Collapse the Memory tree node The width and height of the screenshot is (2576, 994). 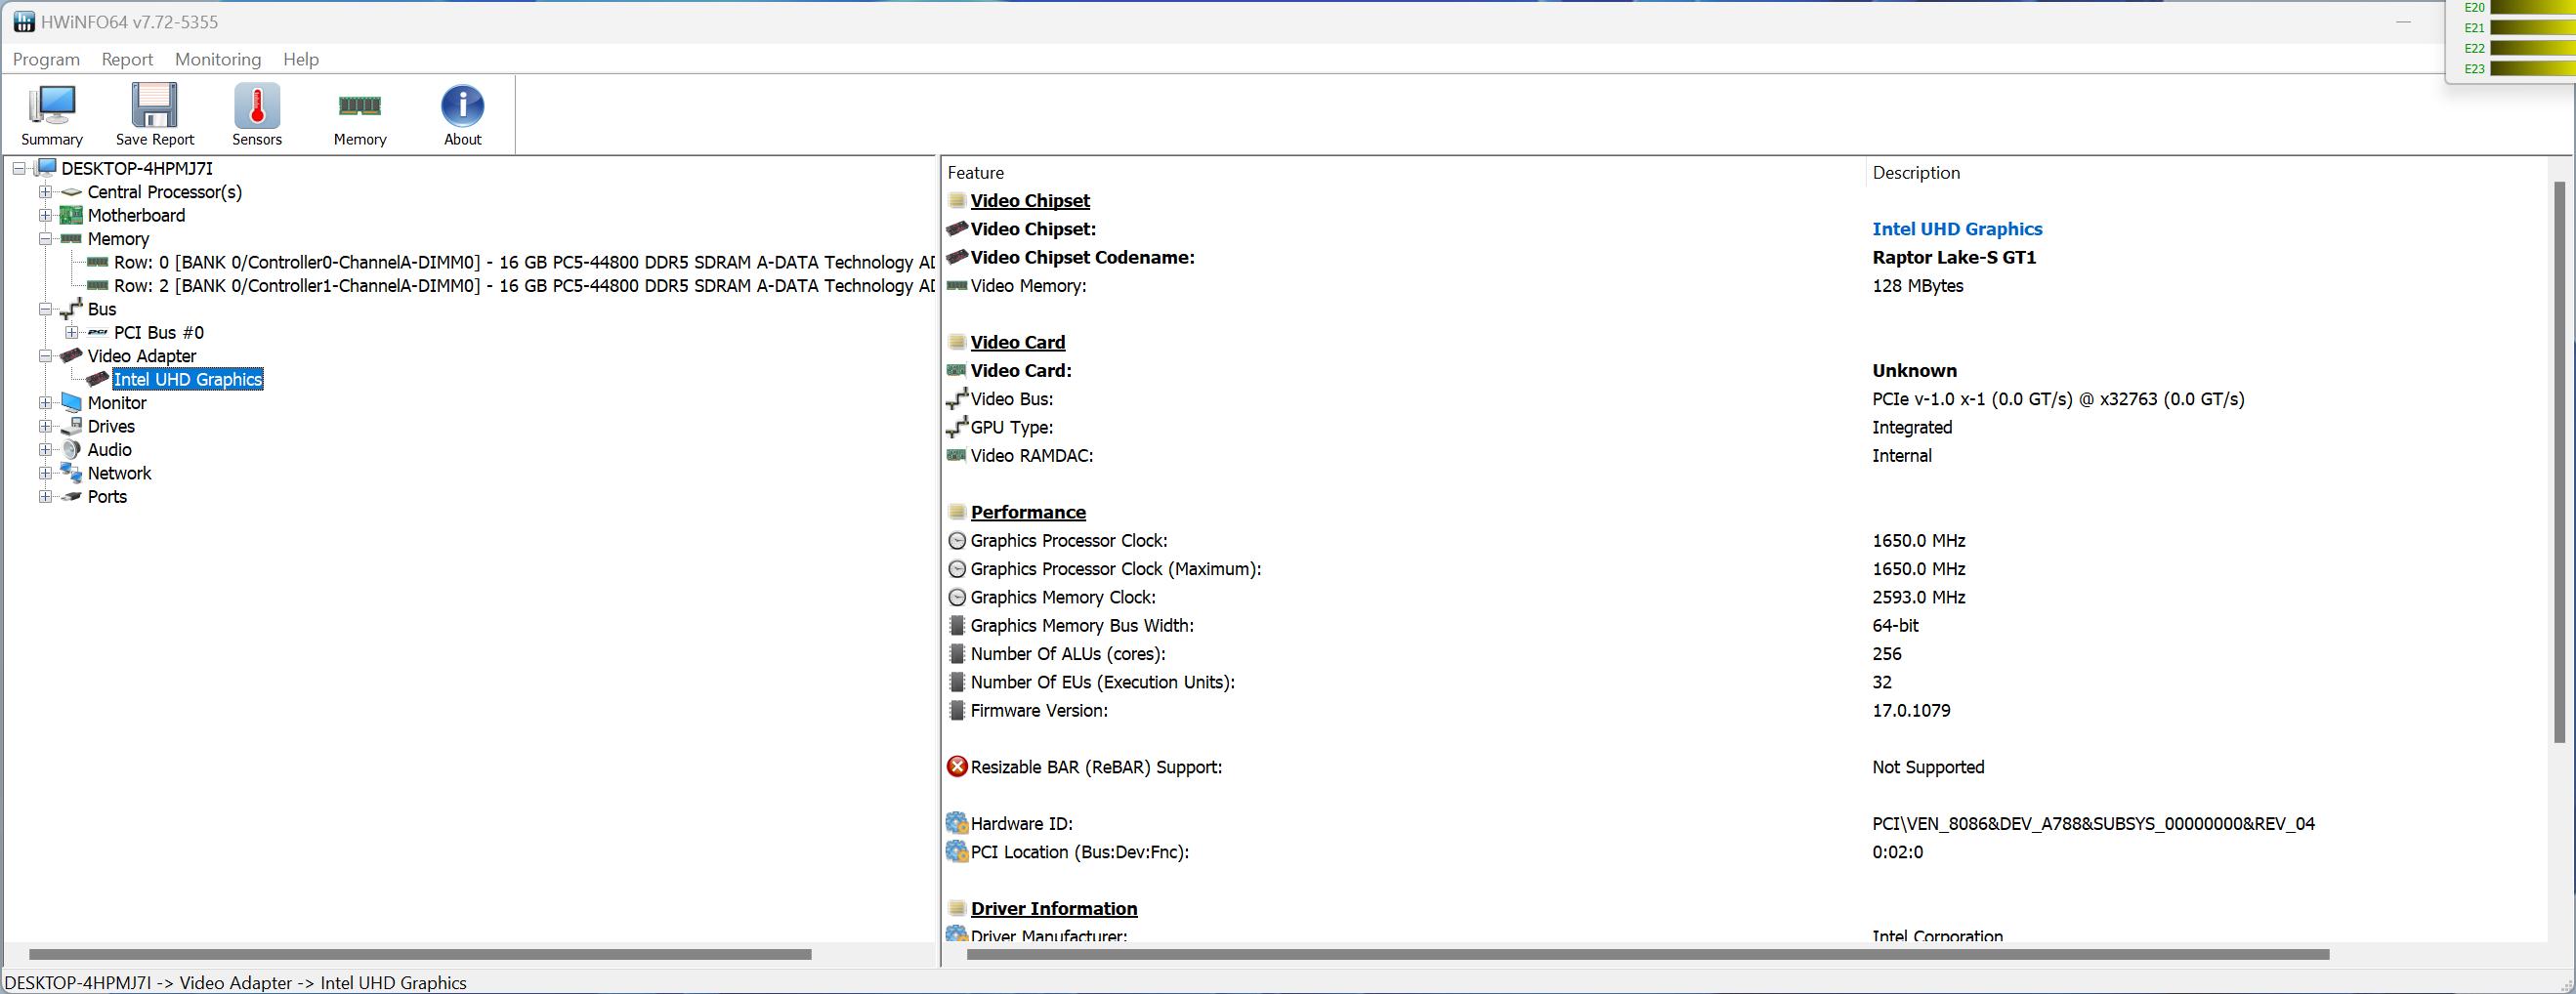click(x=45, y=239)
